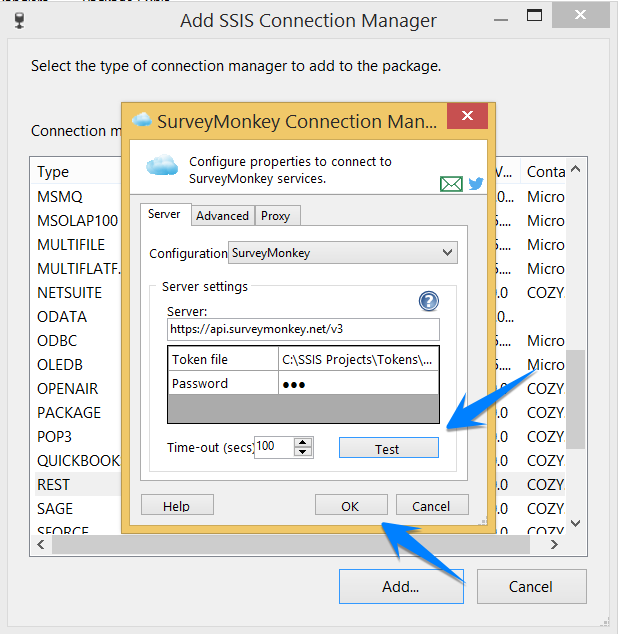Click the list scroll down arrow
The image size is (618, 634).
click(x=576, y=523)
